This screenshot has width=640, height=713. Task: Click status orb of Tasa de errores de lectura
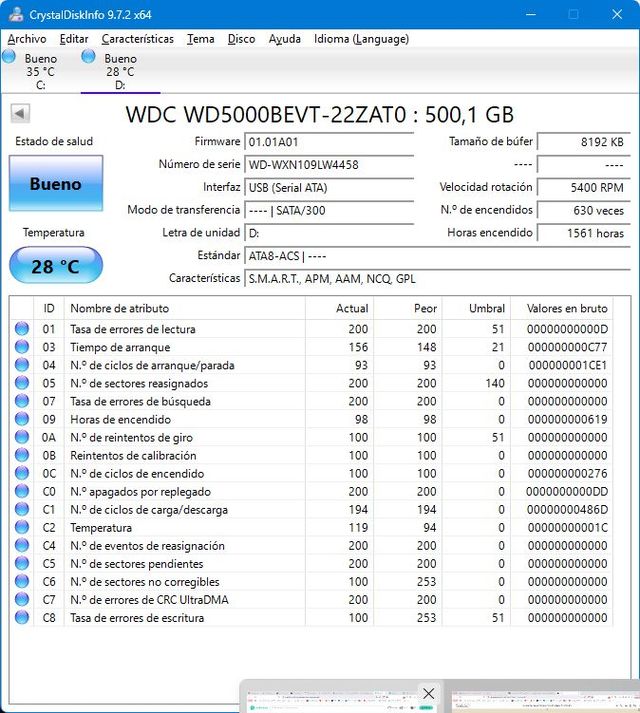tap(22, 328)
